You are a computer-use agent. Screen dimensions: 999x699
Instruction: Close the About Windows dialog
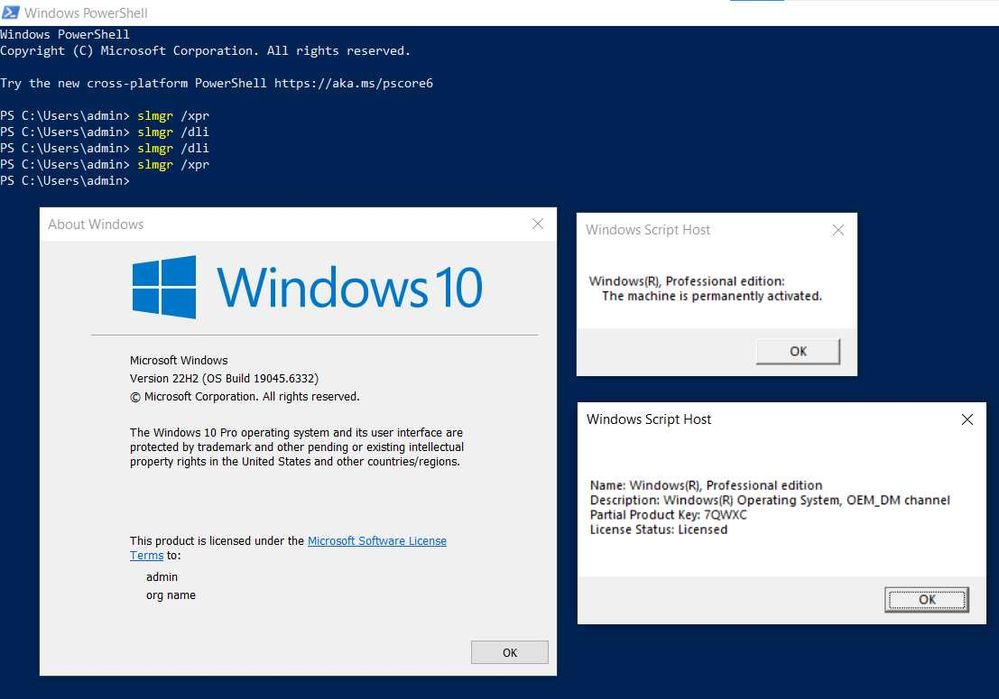point(538,224)
